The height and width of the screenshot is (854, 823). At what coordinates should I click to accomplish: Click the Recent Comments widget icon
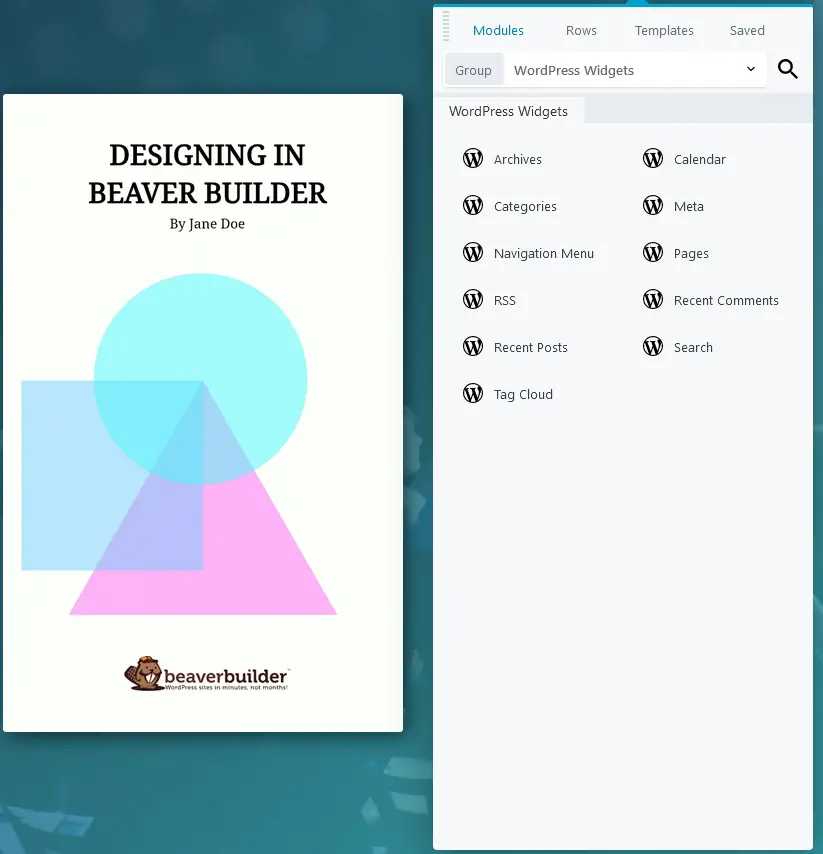click(653, 300)
